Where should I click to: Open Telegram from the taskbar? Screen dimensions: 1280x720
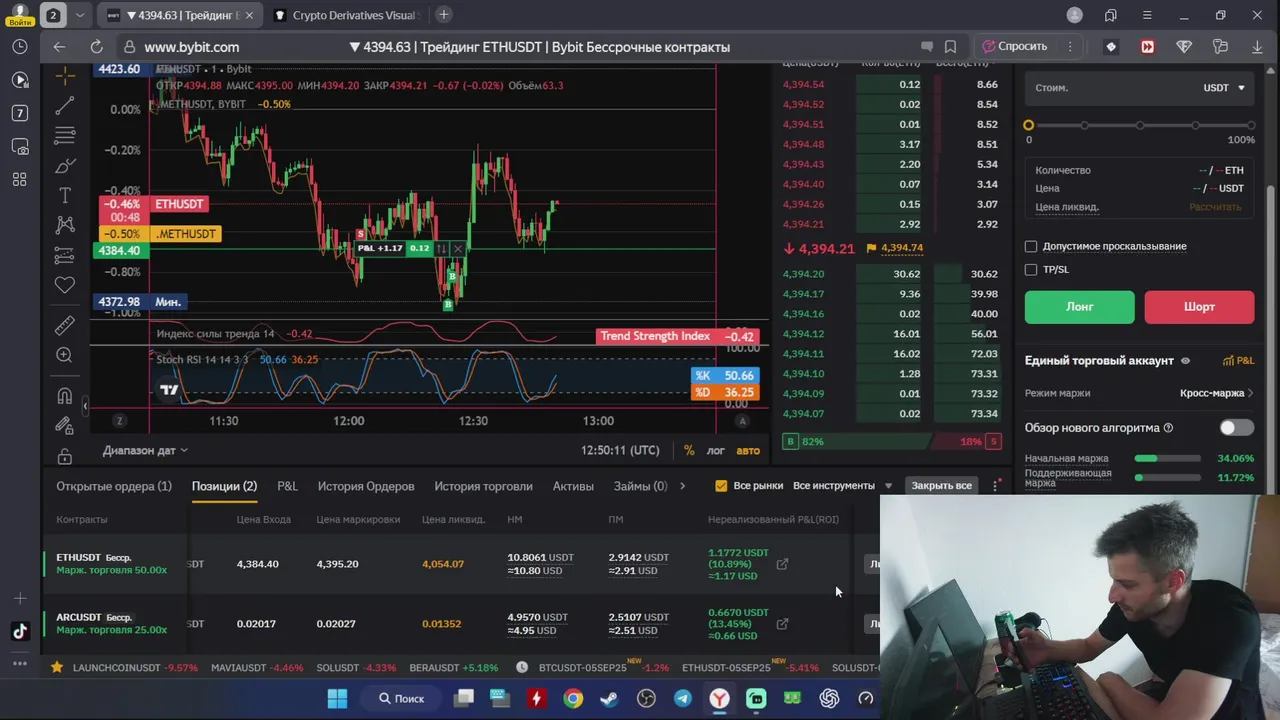coord(683,698)
